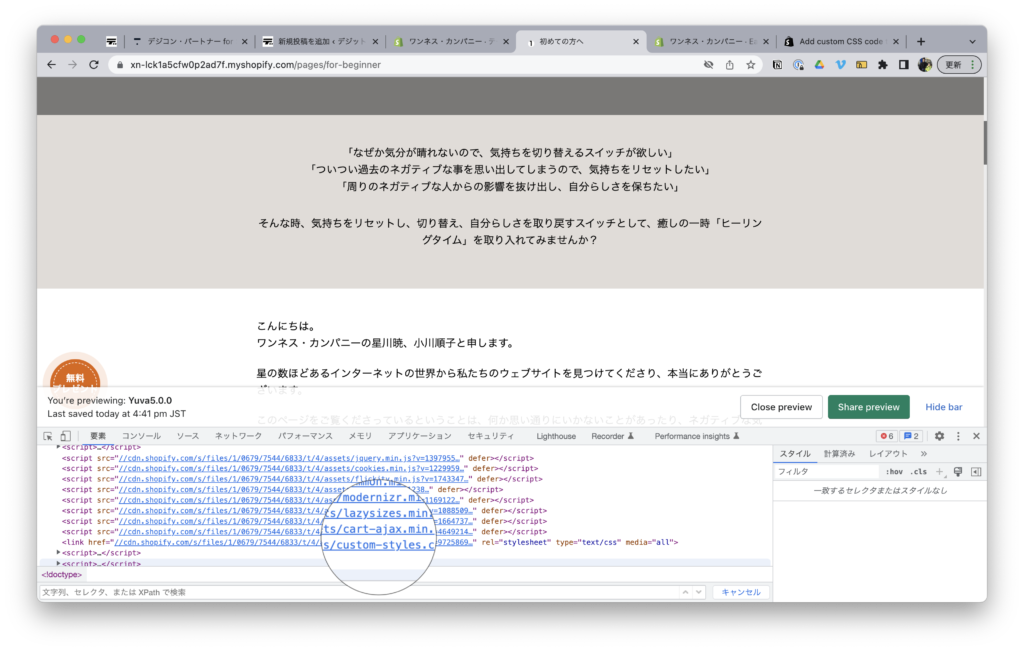1024x651 pixels.
Task: Select the スタイル Styles pane tab
Action: tap(795, 454)
